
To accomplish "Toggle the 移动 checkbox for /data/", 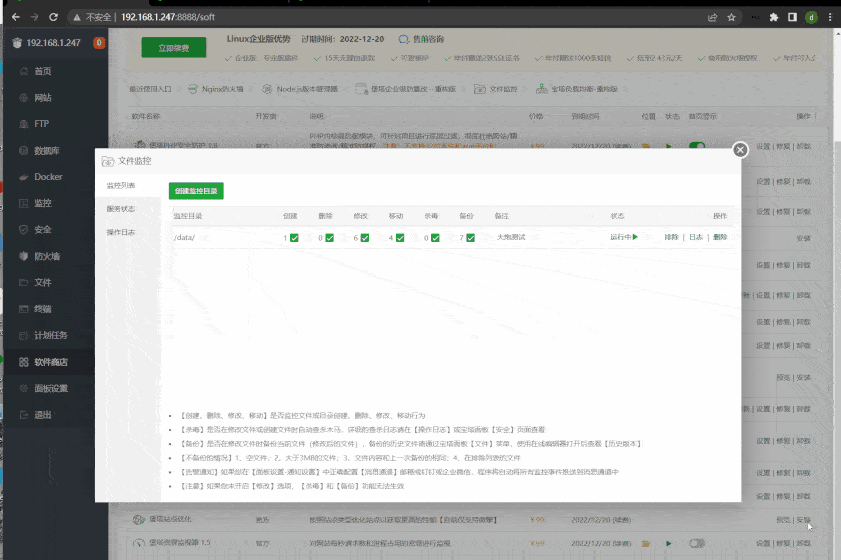I will 400,238.
